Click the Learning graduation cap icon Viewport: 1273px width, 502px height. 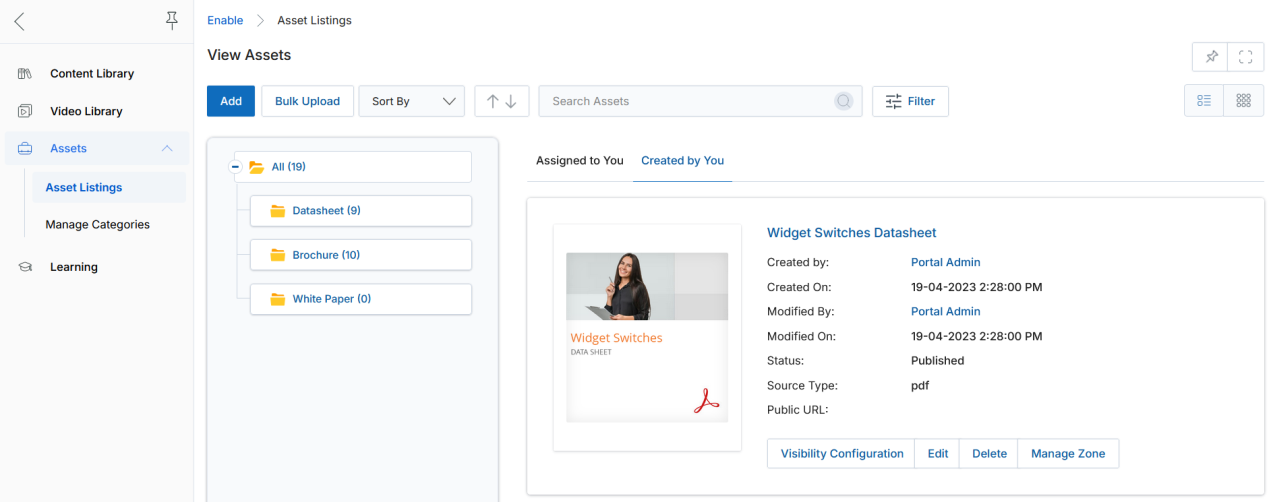coord(25,267)
